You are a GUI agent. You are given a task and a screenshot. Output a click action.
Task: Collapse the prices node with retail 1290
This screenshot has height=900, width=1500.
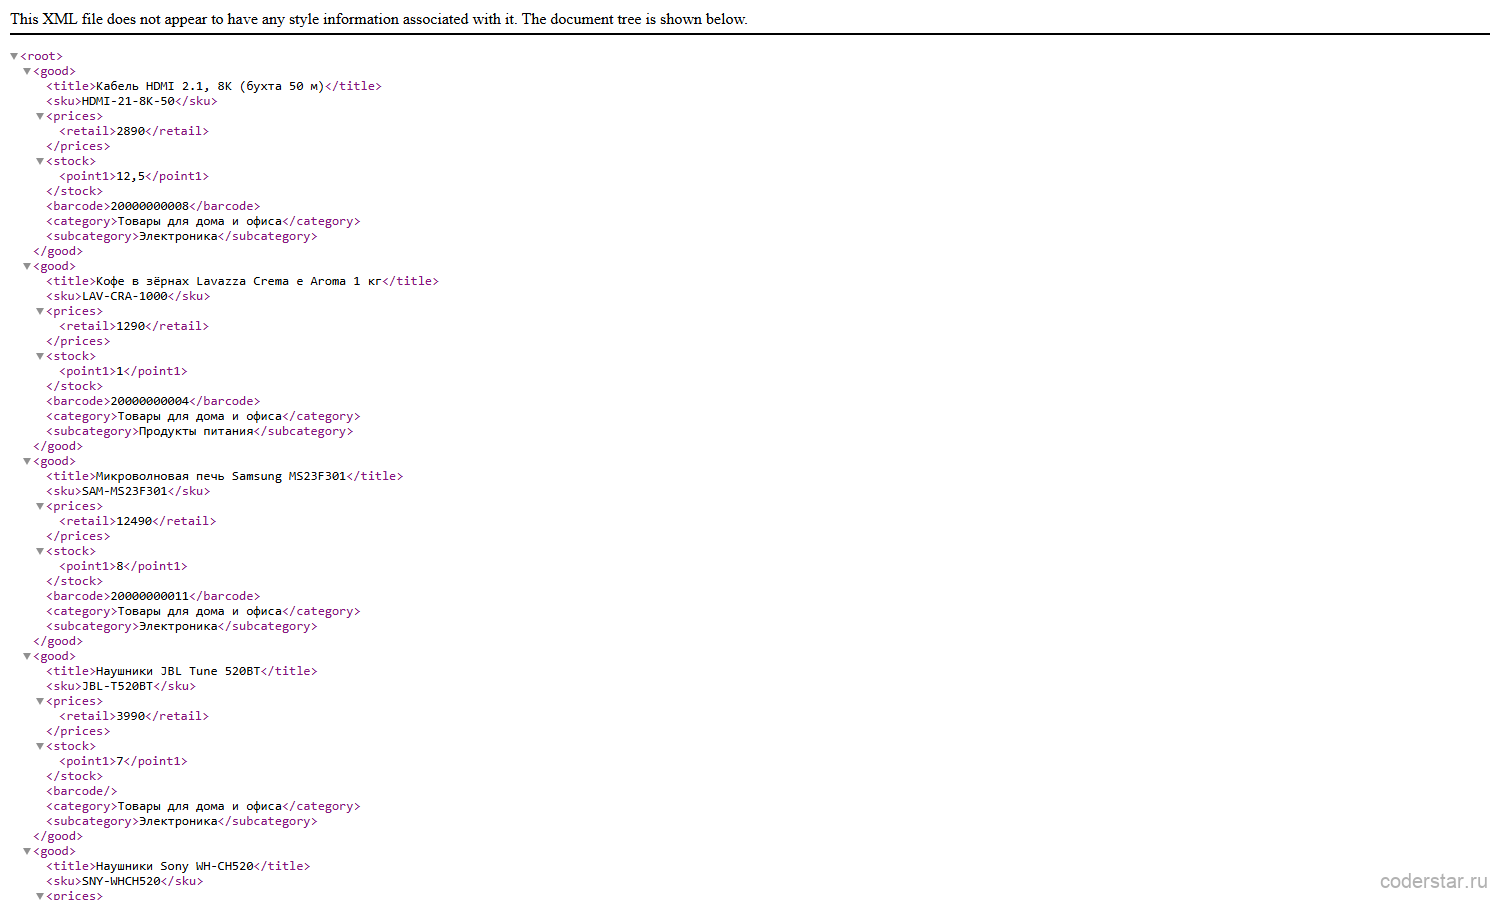point(40,311)
